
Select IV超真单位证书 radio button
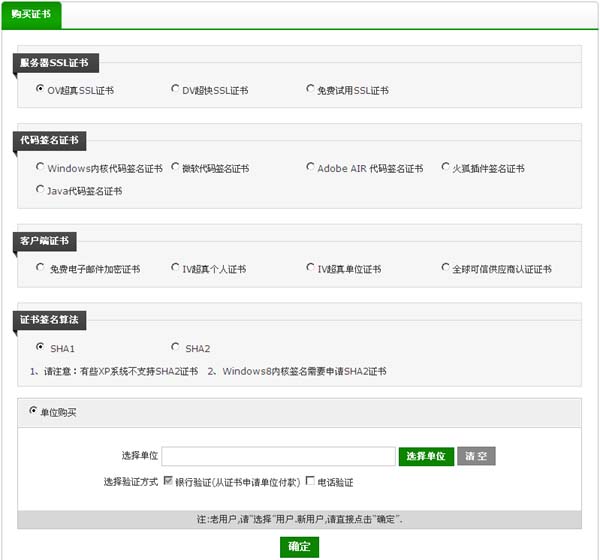(310, 267)
